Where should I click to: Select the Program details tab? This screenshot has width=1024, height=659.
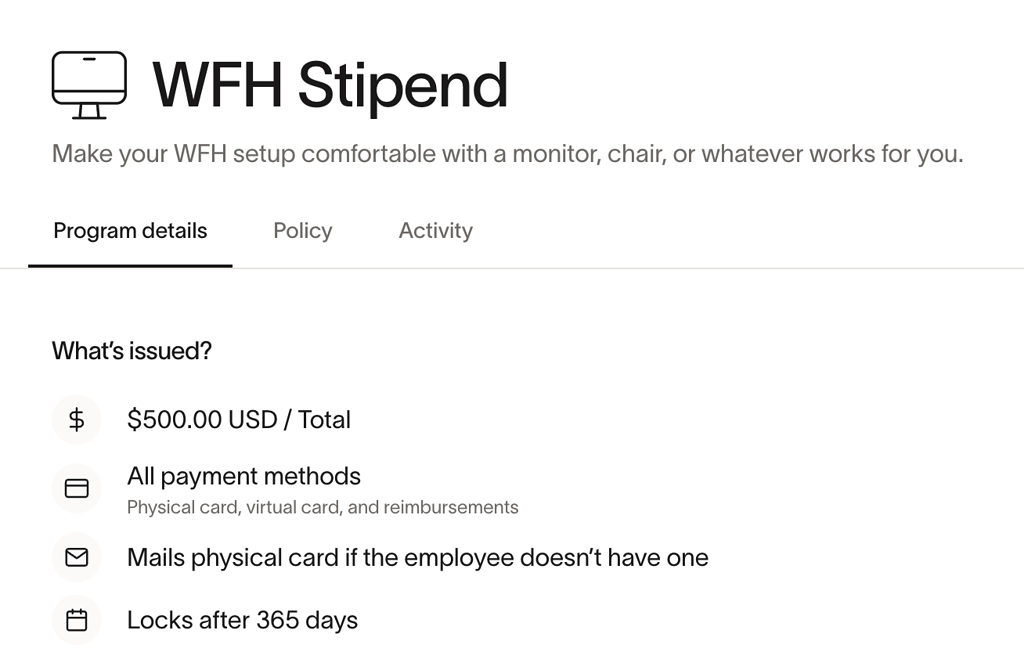130,231
